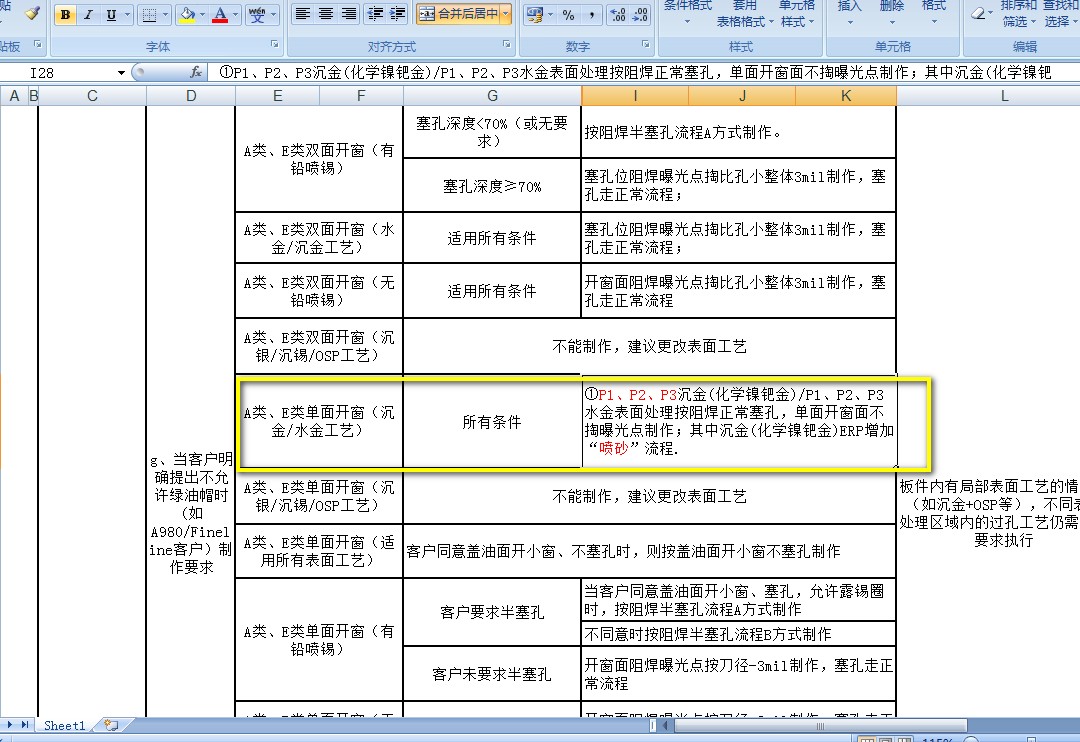The height and width of the screenshot is (742, 1080).
Task: Open 数字 group dialog launcher
Action: 646,44
